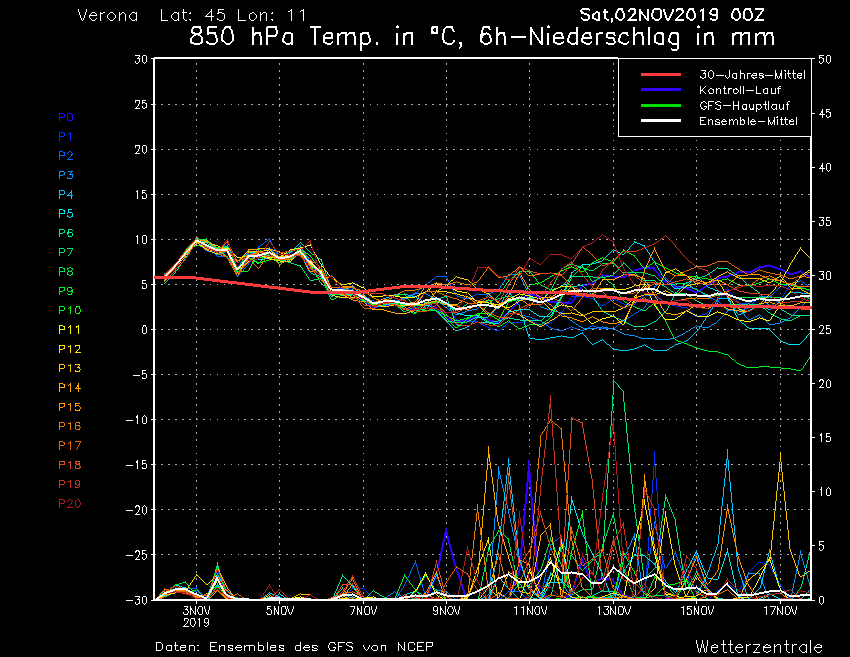This screenshot has height=657, width=850.
Task: Click the P9 ensemble member label
Action: coord(66,291)
